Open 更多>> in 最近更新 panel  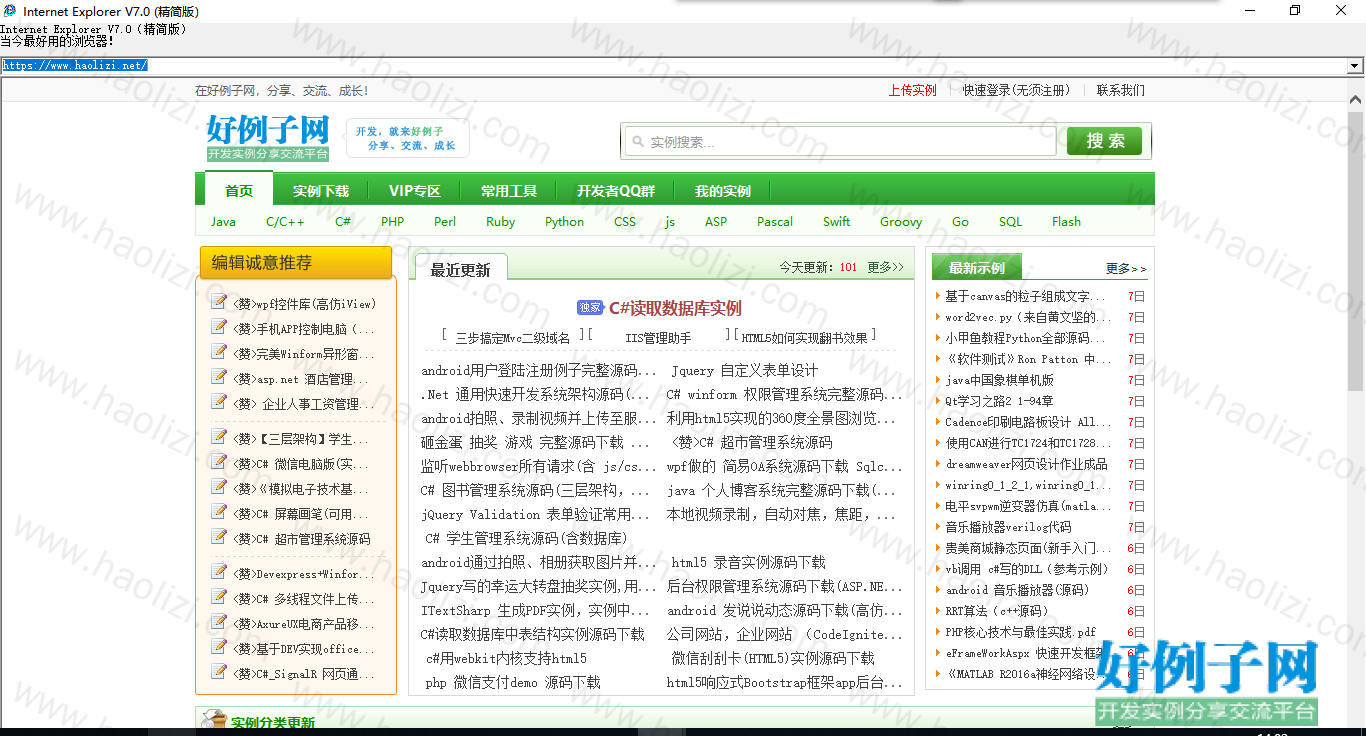[x=885, y=268]
